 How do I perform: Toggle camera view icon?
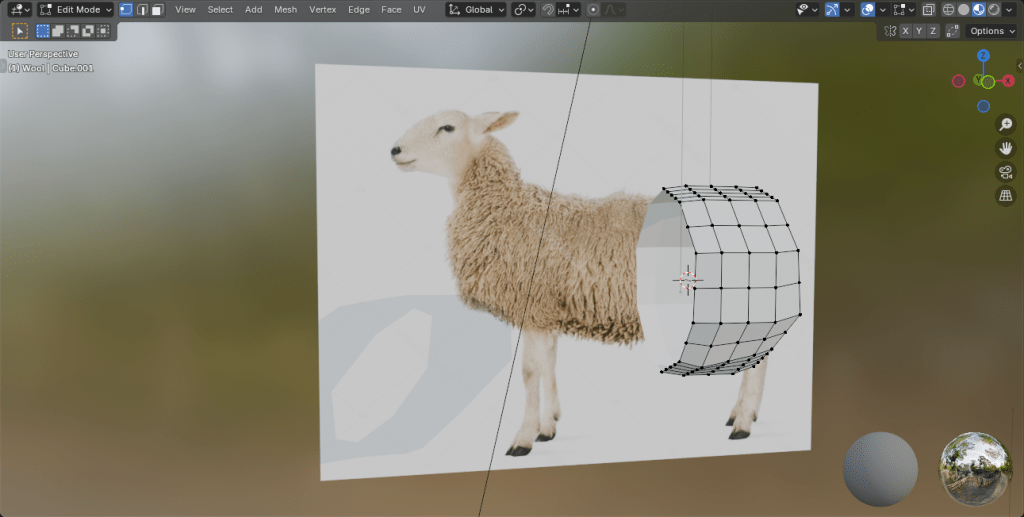1006,172
